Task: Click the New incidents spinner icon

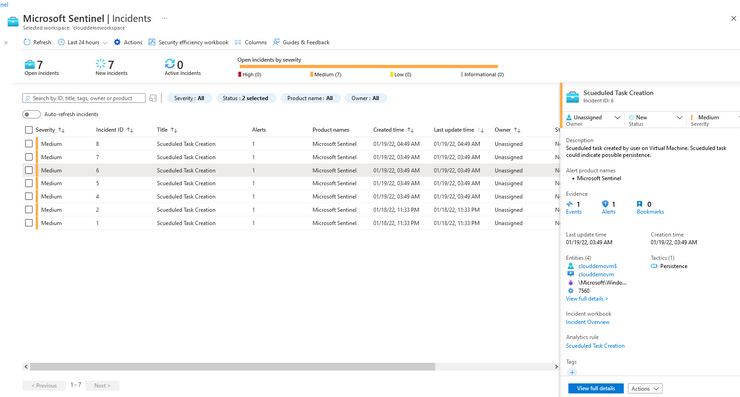Action: tap(101, 64)
